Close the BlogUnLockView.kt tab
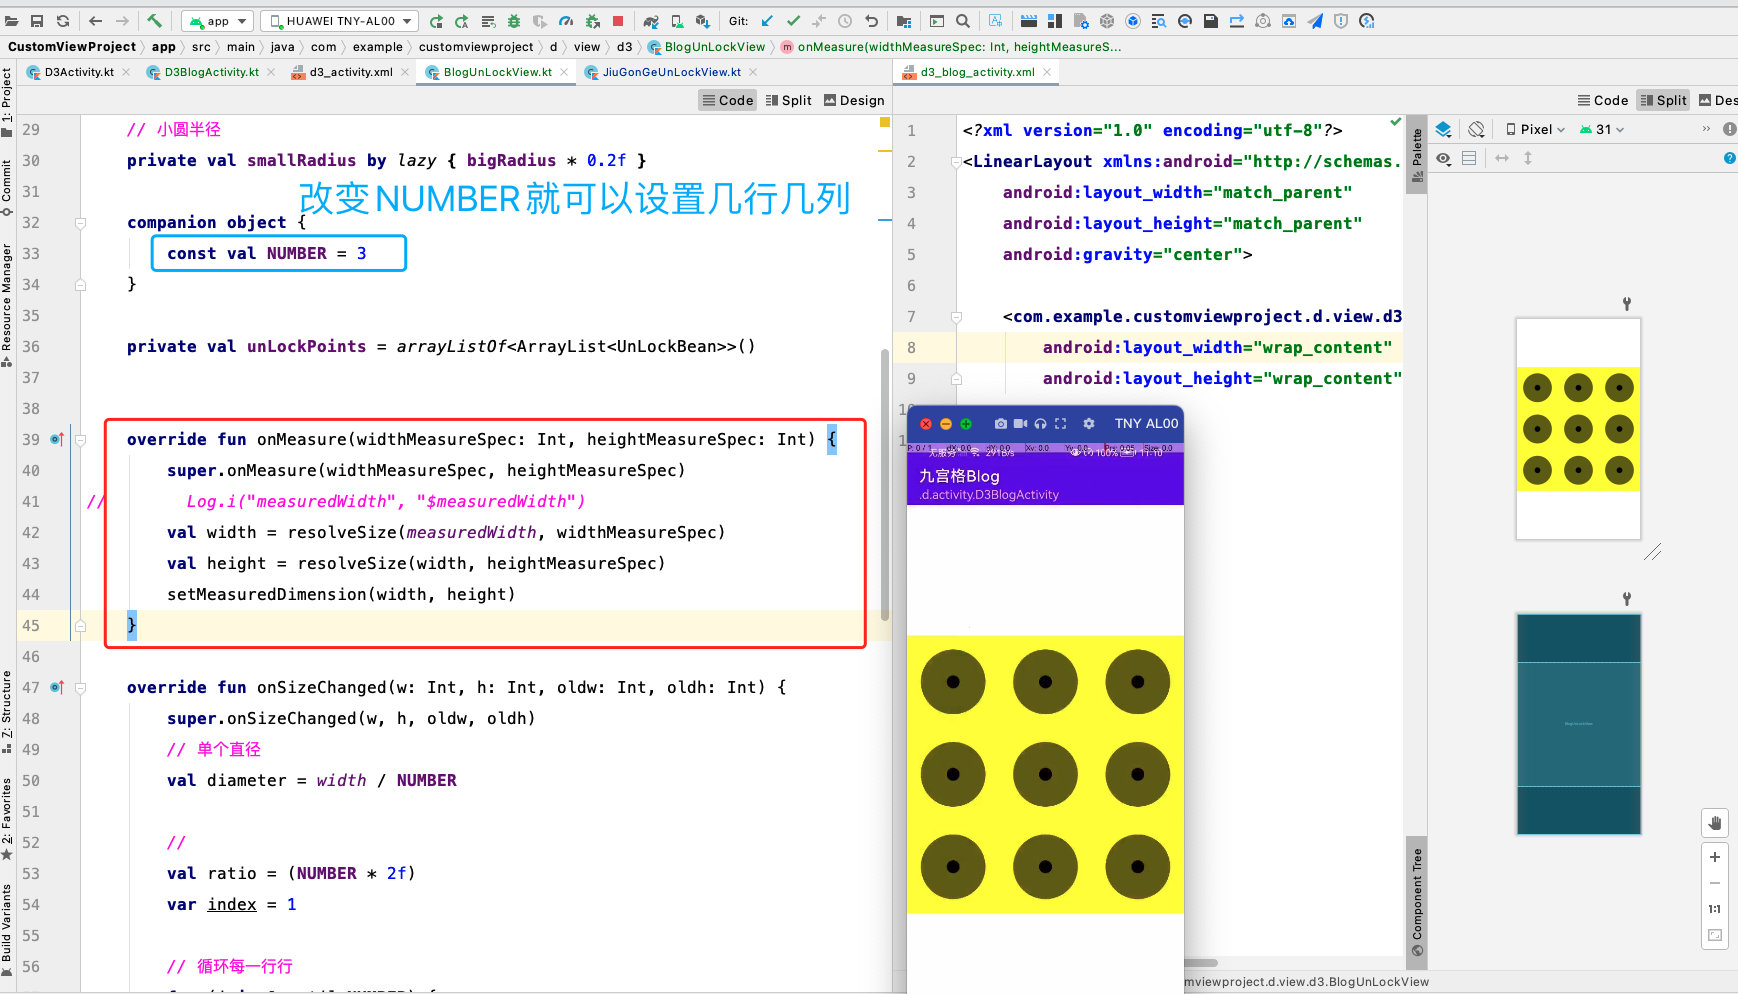The width and height of the screenshot is (1738, 994). [x=564, y=72]
